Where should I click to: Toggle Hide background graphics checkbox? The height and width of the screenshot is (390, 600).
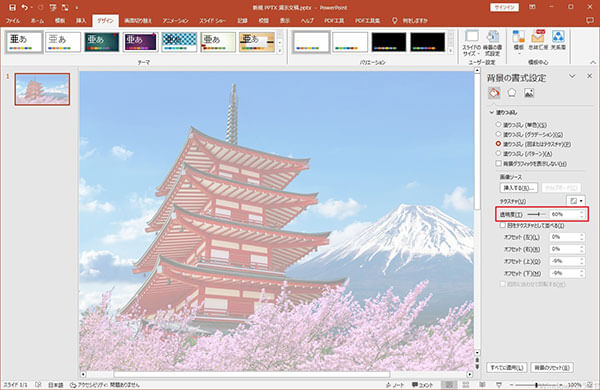click(498, 163)
